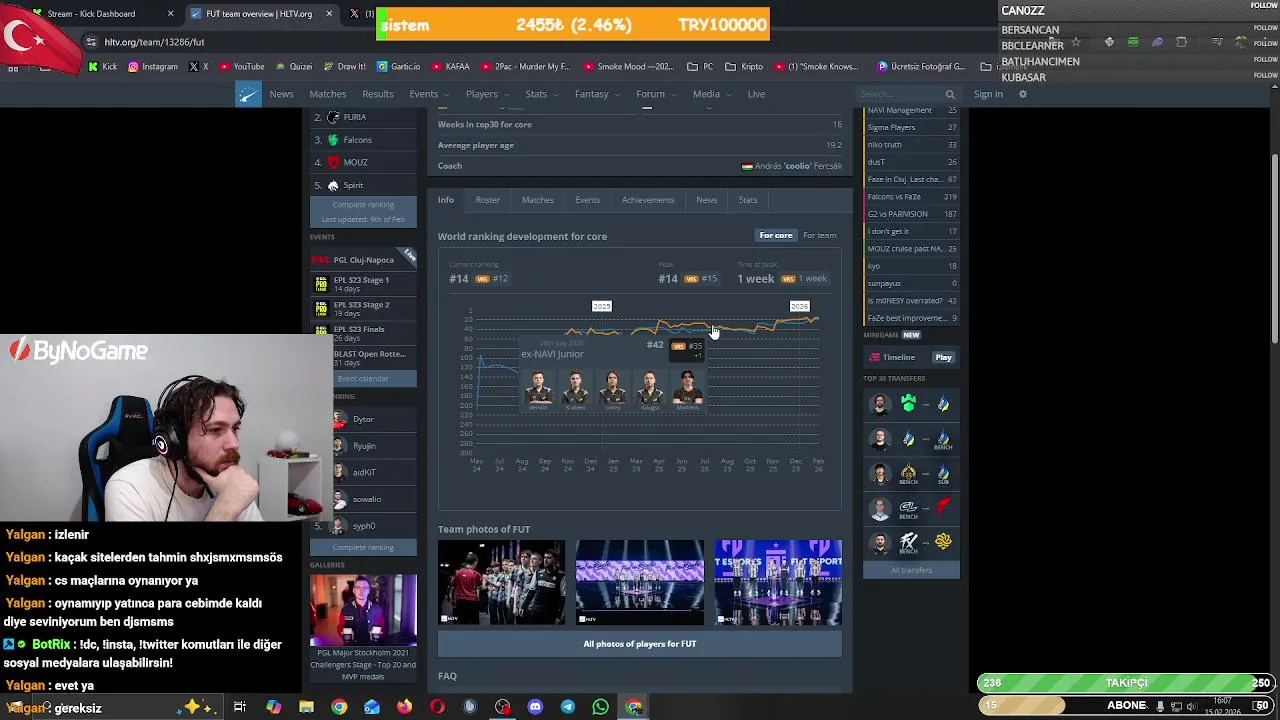
Task: Open the Kick bookmark in the bookmarks bar
Action: (x=103, y=67)
